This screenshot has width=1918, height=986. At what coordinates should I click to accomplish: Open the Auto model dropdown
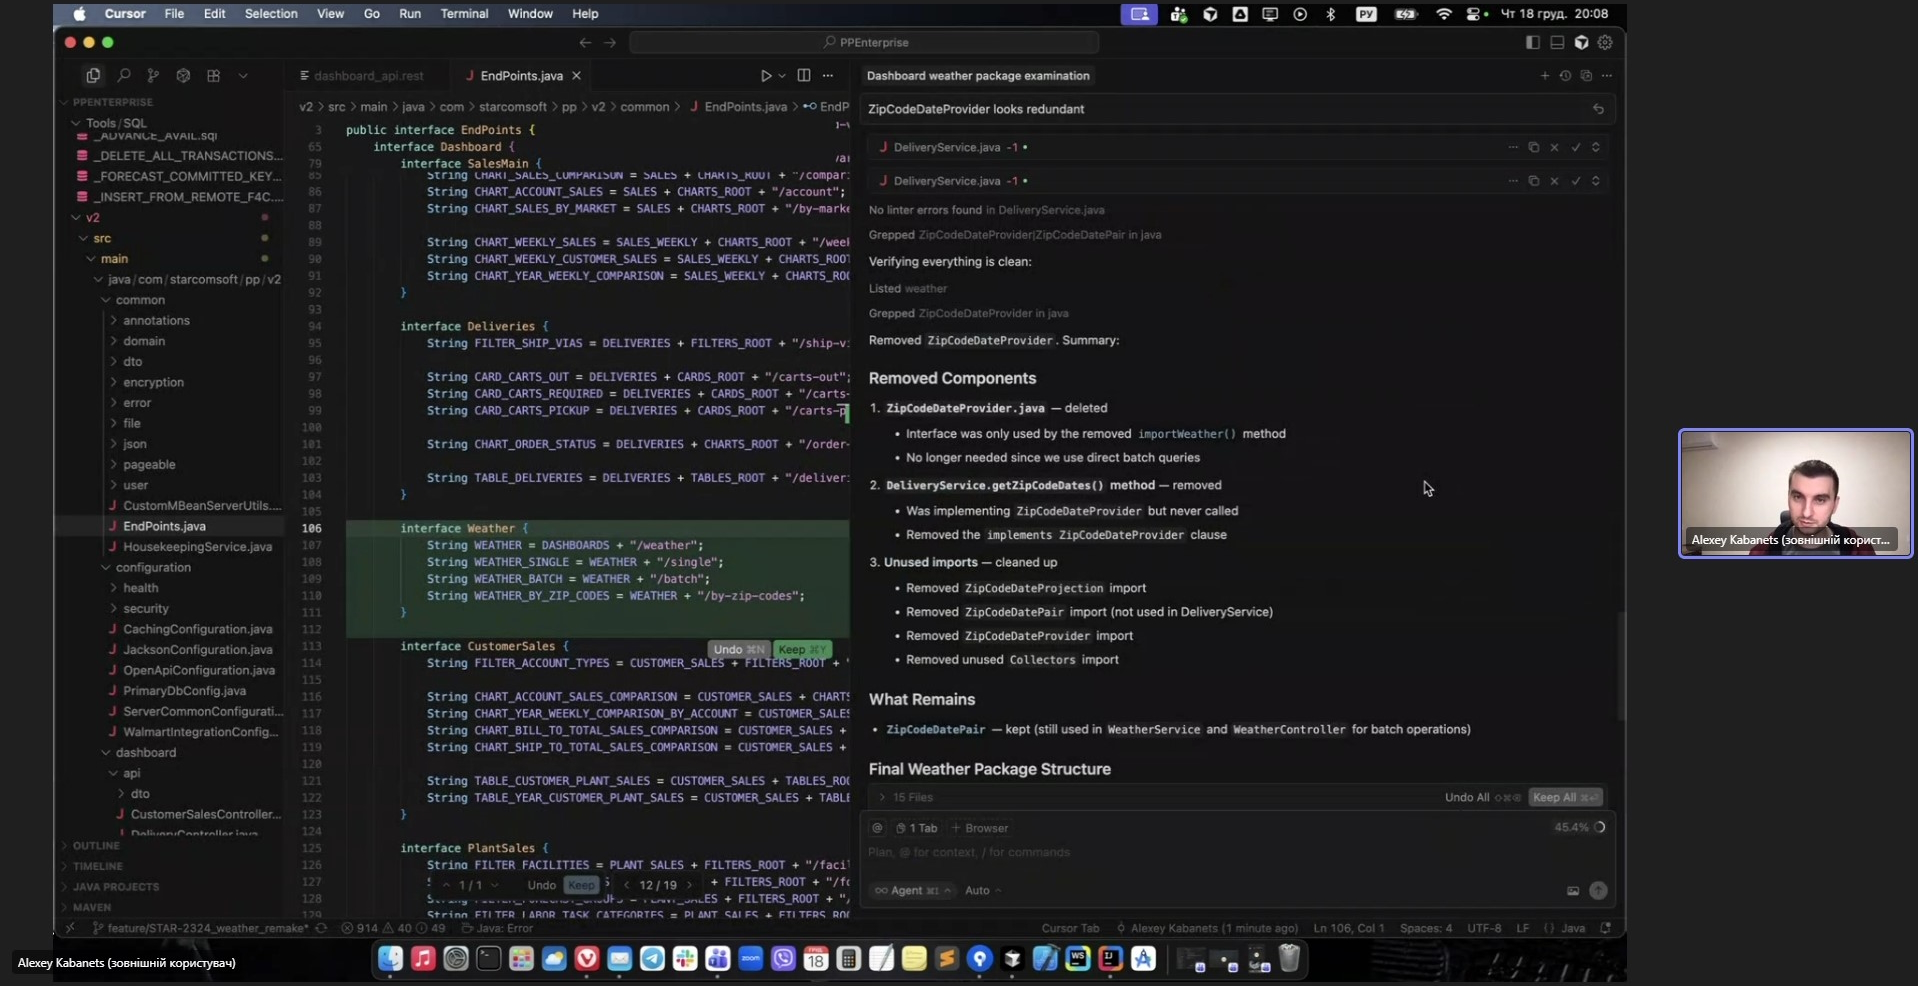pos(982,891)
